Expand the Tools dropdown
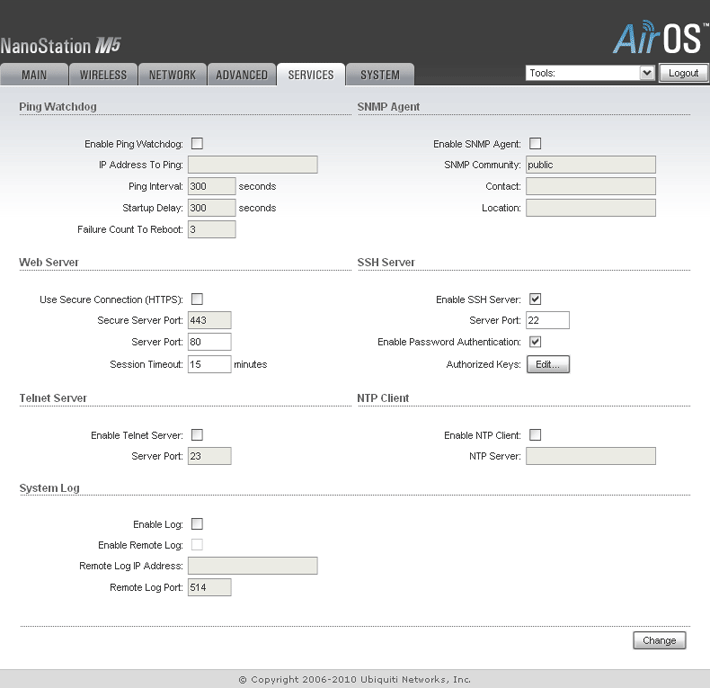 pos(590,73)
